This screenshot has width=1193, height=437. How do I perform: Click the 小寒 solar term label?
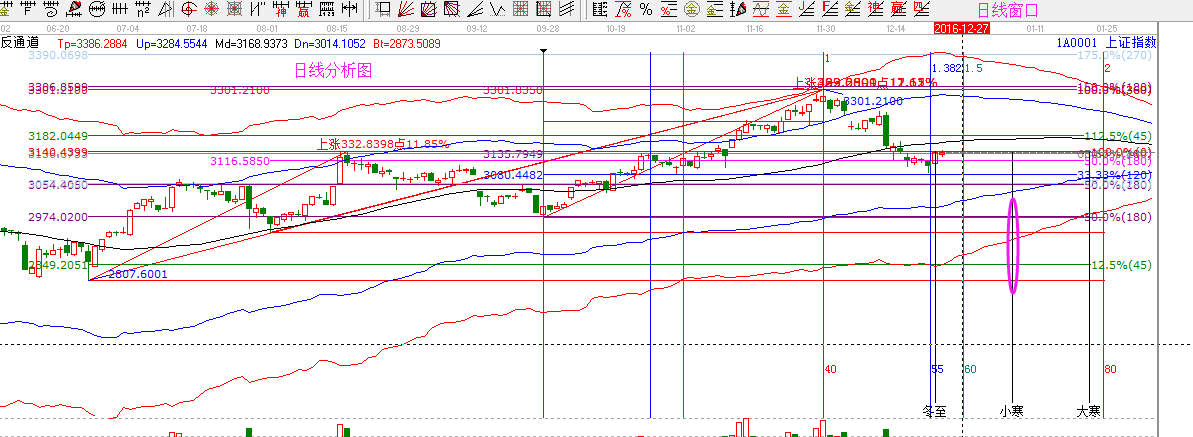tap(1011, 411)
